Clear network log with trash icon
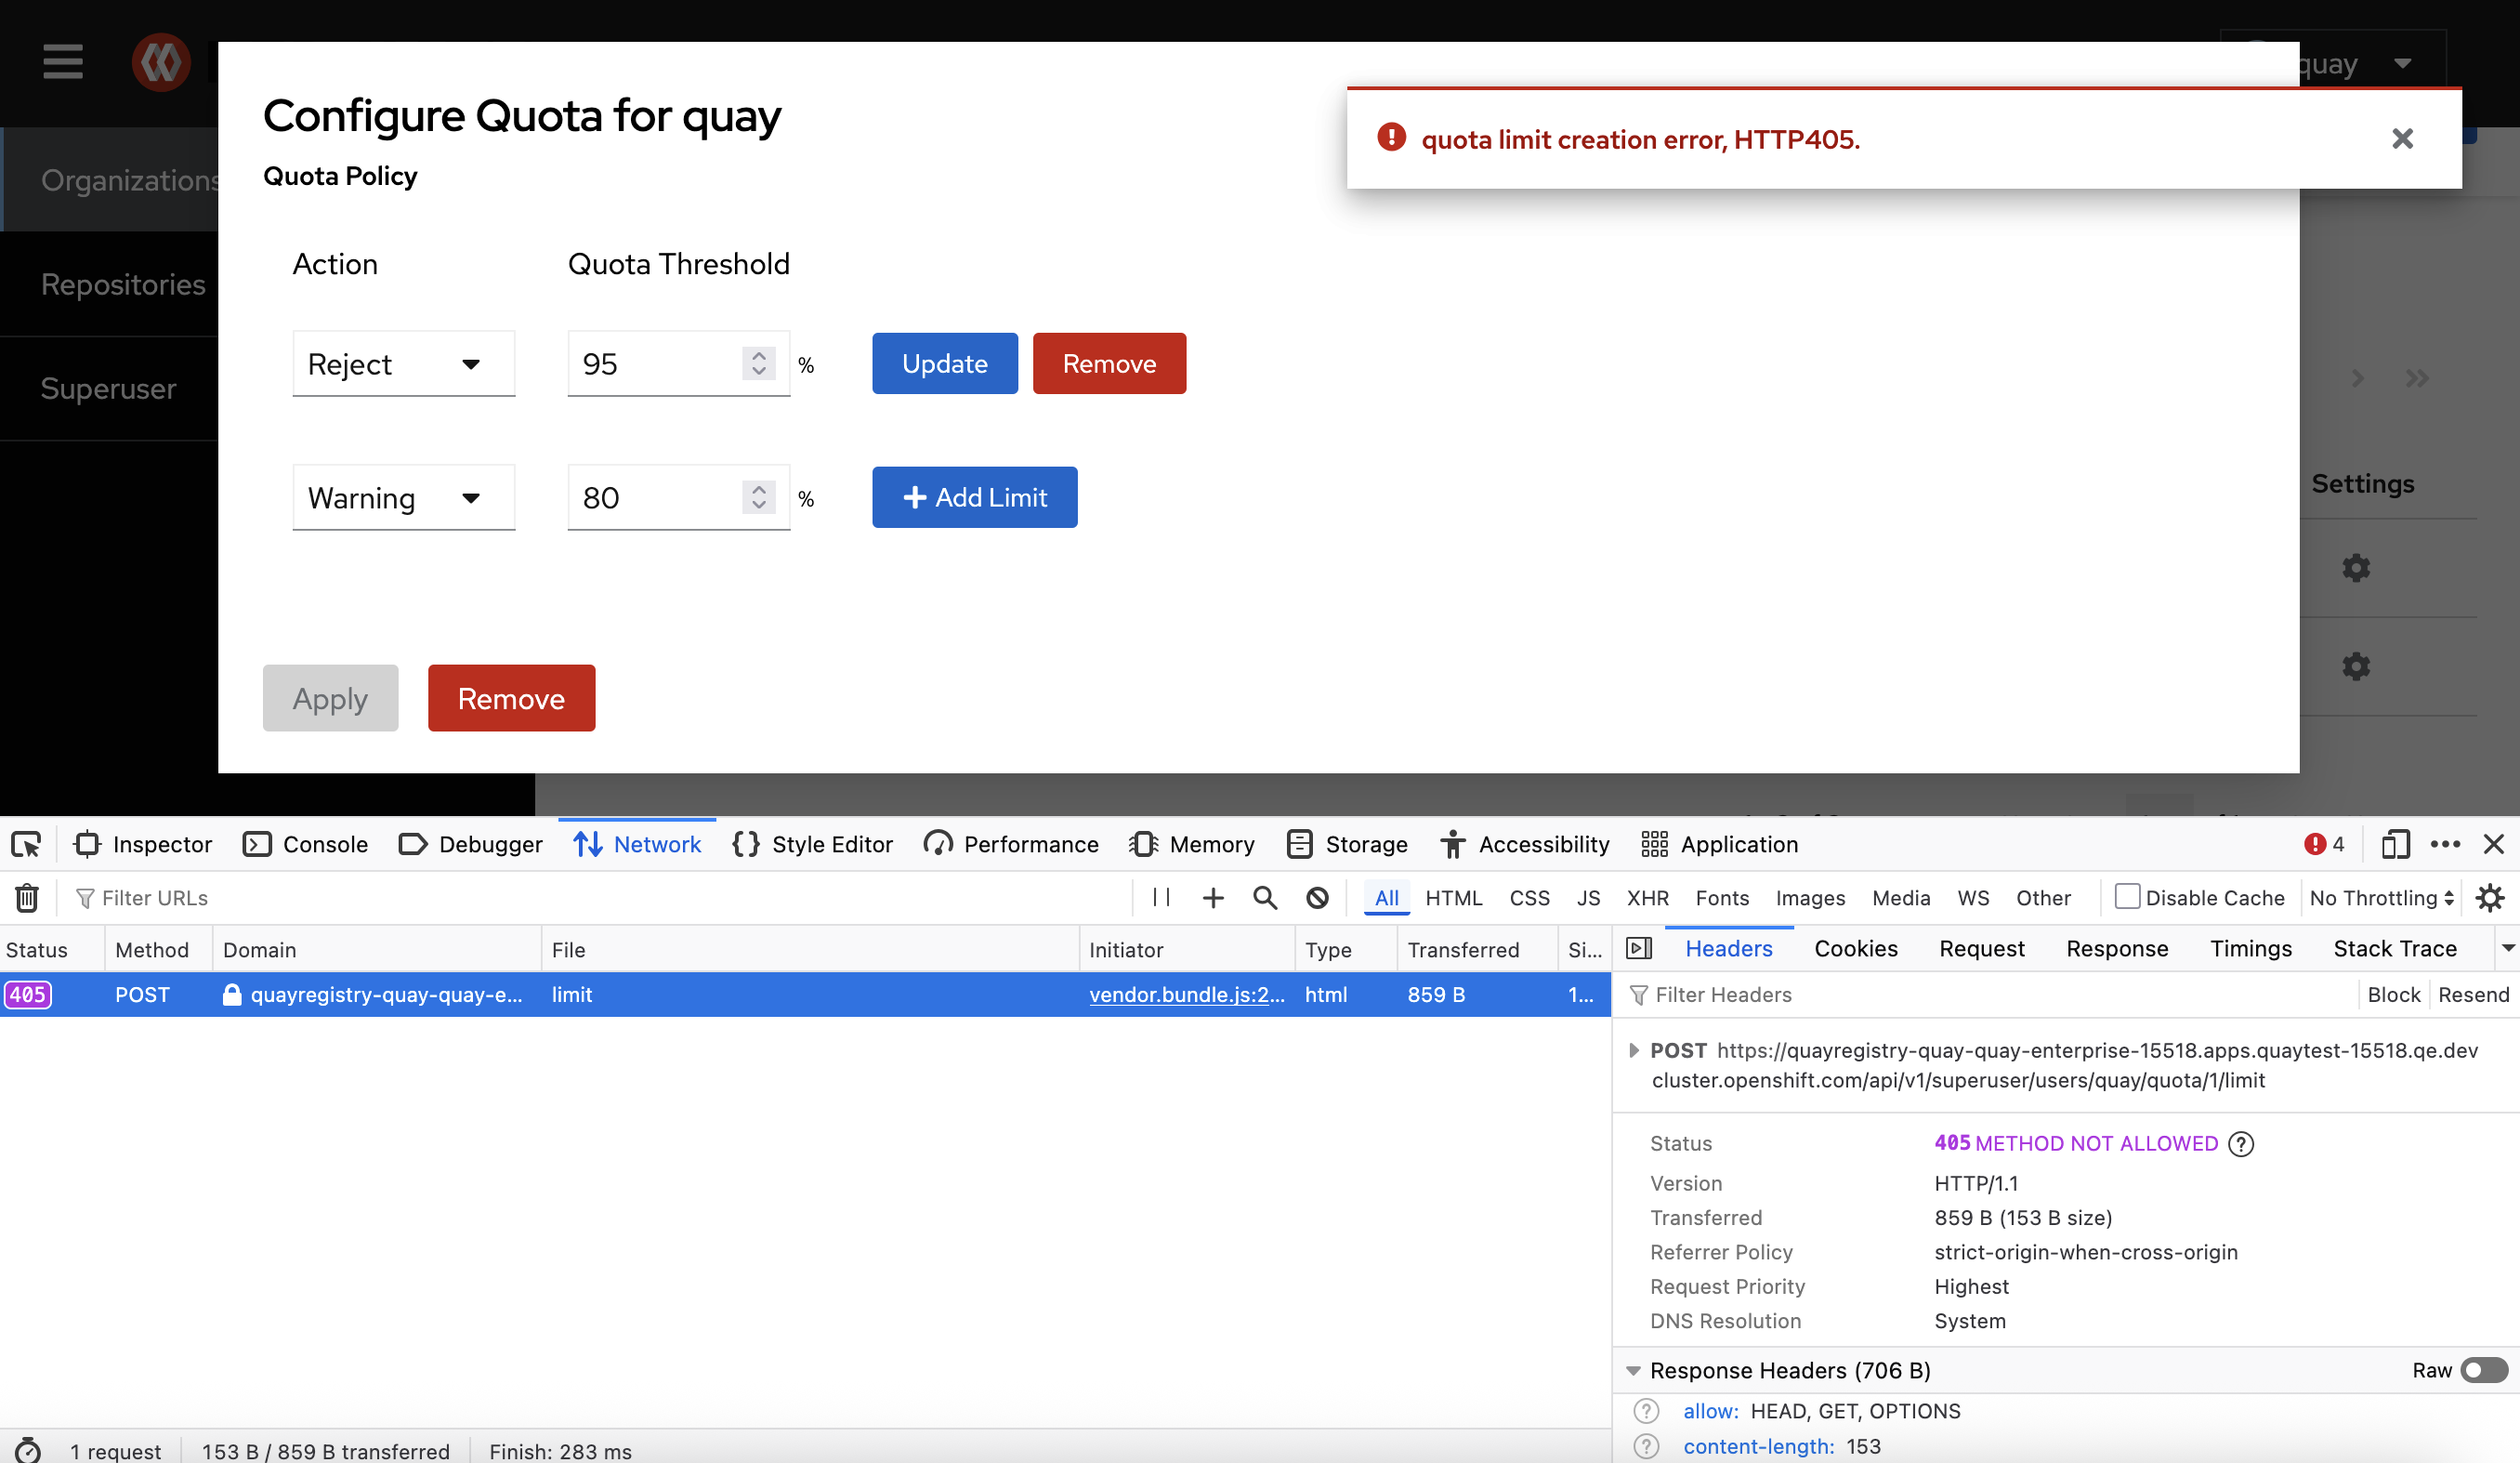The height and width of the screenshot is (1463, 2520). click(27, 898)
